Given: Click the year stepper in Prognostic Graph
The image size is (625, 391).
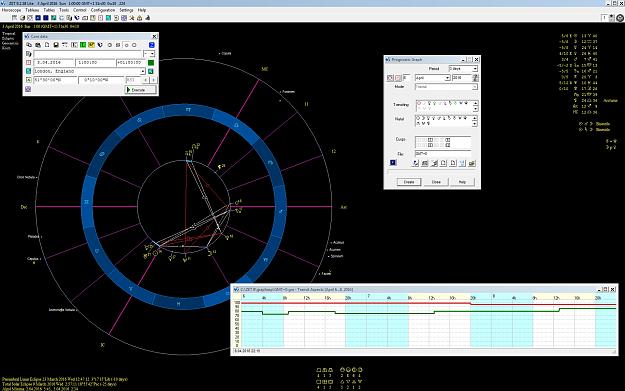Looking at the screenshot, I should [x=475, y=78].
